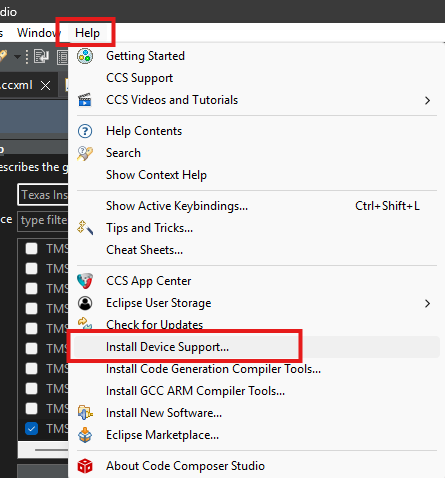Screen dimensions: 445x478
Task: Open the Texas Instruments connection dropdown
Action: pos(43,195)
